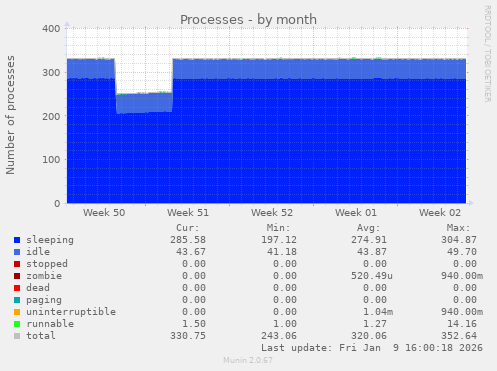Click the idle legend color swatch

pos(17,252)
